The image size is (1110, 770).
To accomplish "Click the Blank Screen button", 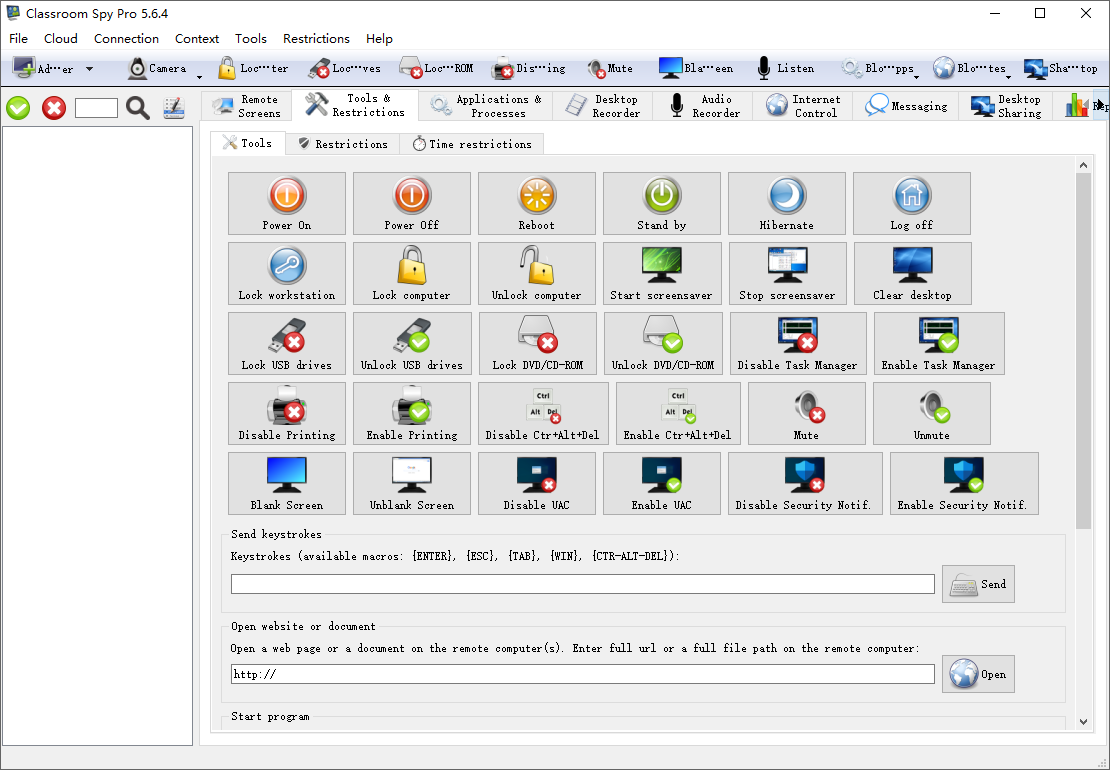I will 286,483.
